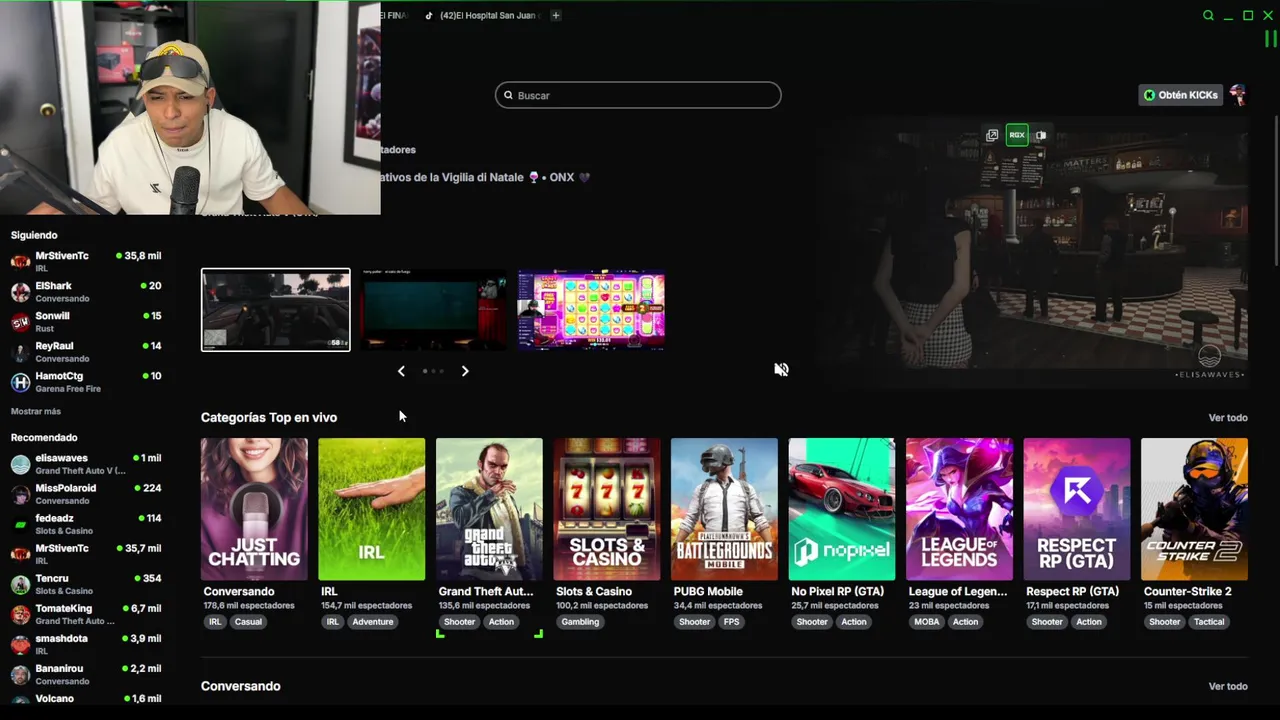Click the split-screen icon next to RGX

click(x=1041, y=135)
